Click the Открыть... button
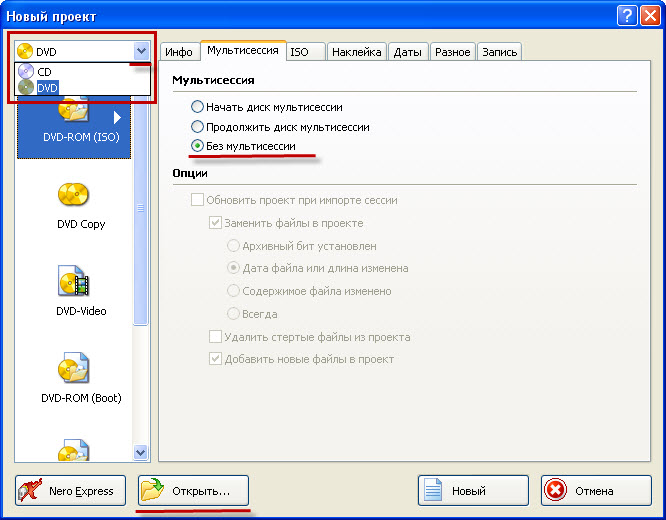Viewport: 666px width, 520px height. tap(193, 491)
